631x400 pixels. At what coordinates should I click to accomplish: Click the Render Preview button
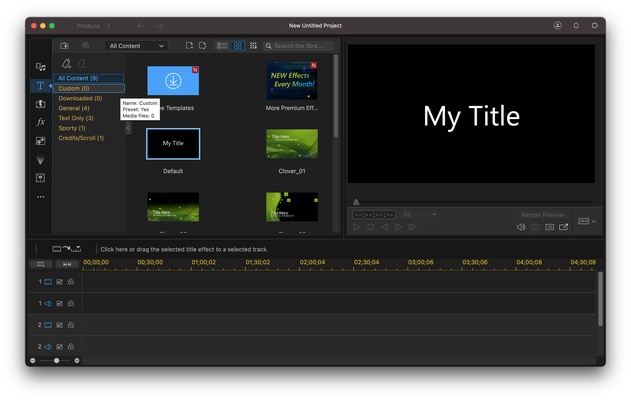543,214
